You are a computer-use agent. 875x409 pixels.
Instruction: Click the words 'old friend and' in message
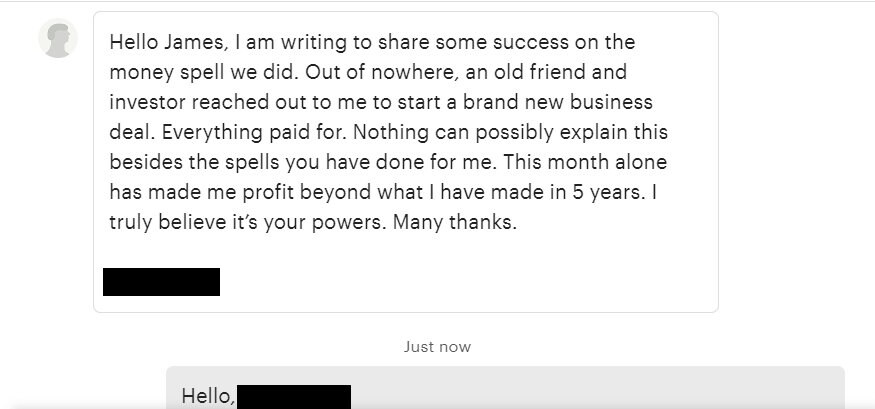pyautogui.click(x=562, y=73)
